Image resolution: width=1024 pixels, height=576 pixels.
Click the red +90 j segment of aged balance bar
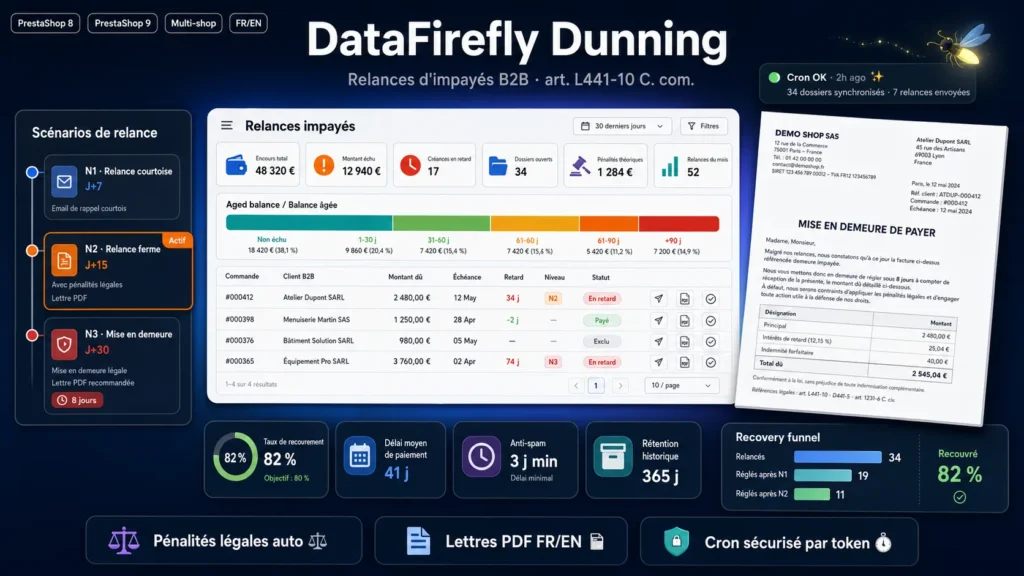tap(679, 223)
